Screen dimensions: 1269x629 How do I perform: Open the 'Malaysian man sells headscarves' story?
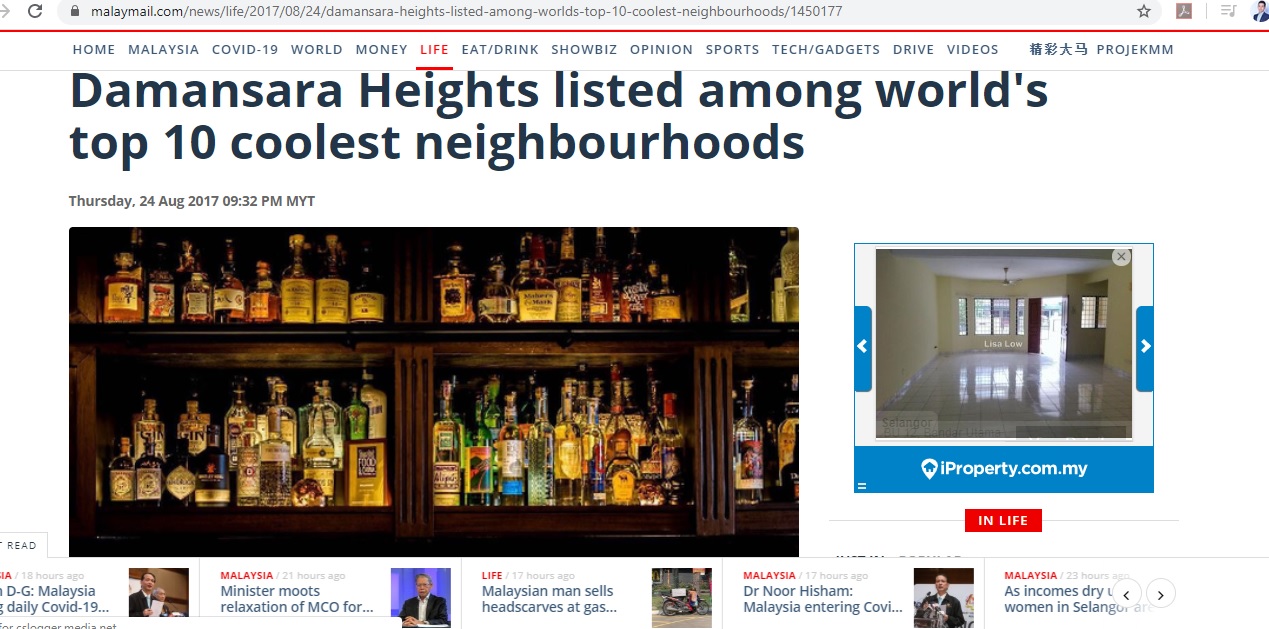click(x=548, y=599)
